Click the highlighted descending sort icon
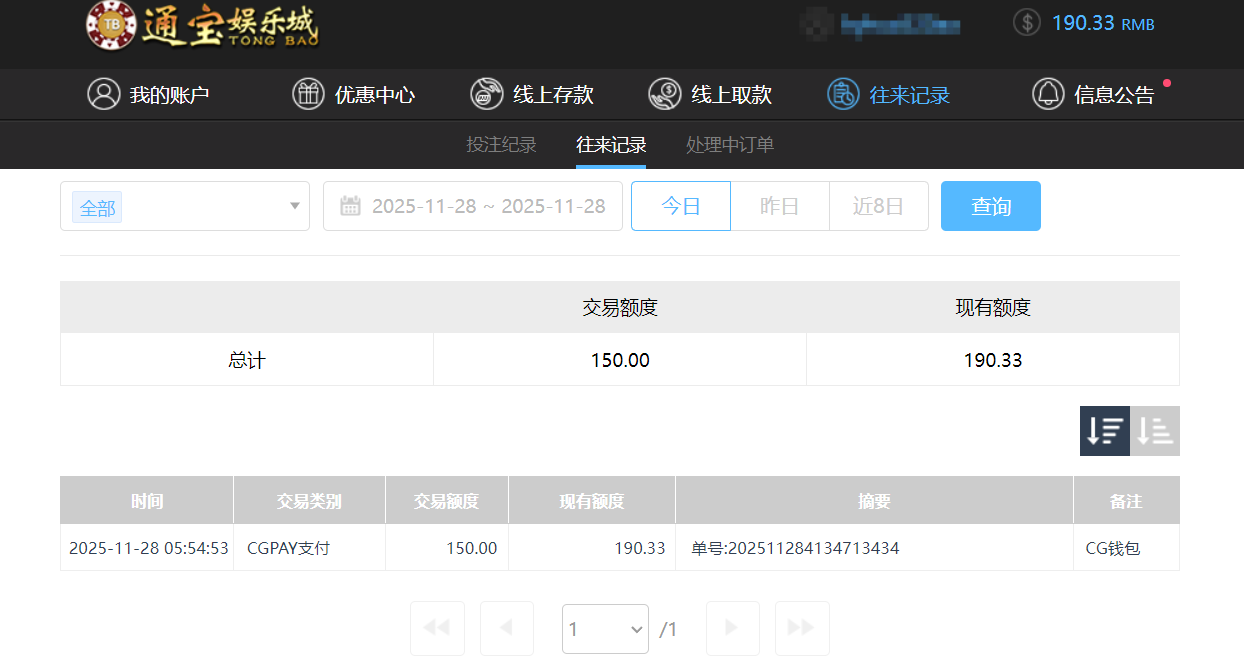This screenshot has width=1244, height=670. click(1104, 431)
